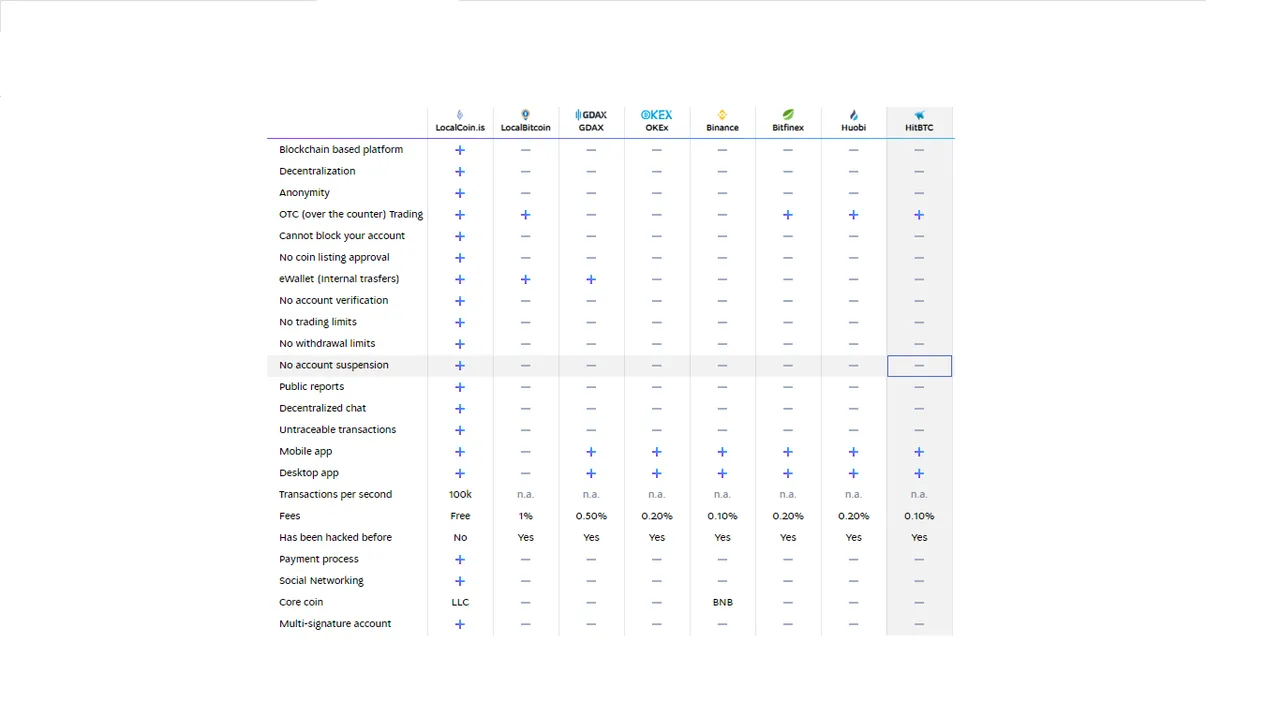Click LocalBitcoin plus in OTC Trading row

point(526,215)
